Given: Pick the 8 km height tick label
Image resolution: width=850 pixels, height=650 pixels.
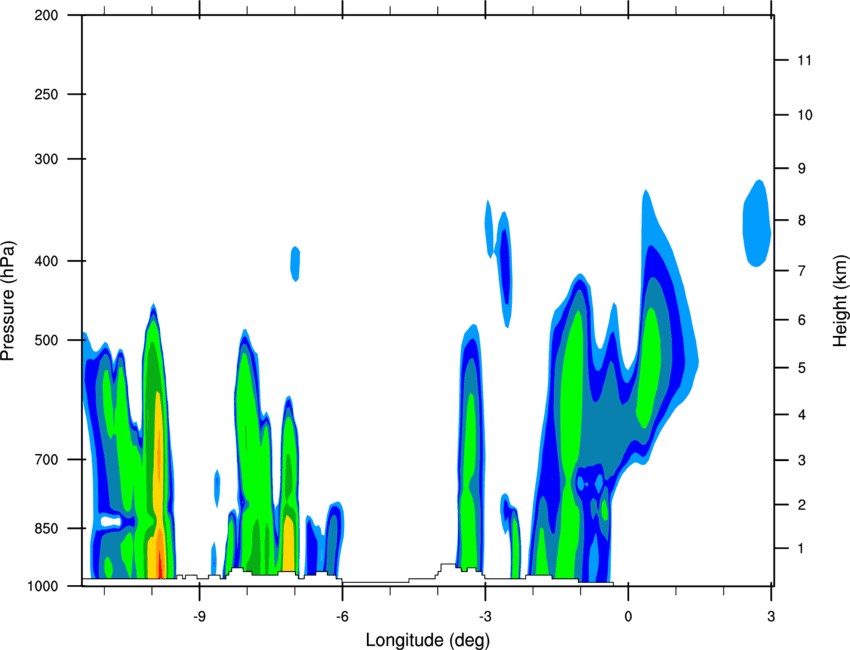Looking at the screenshot, I should pos(802,221).
